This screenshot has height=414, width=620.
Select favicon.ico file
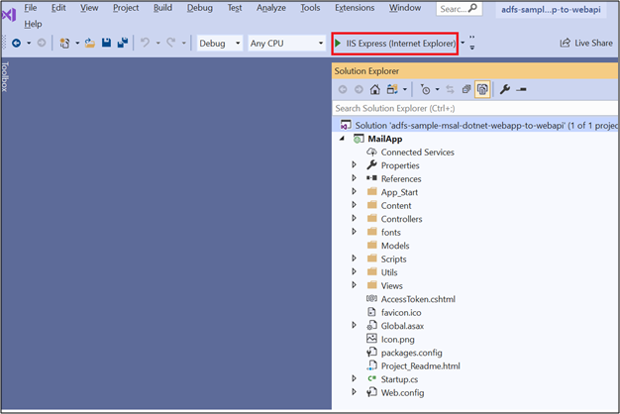(x=401, y=312)
